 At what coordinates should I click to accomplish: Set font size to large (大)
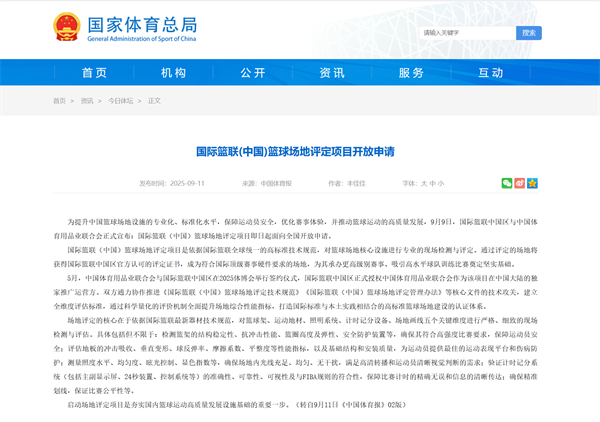423,184
